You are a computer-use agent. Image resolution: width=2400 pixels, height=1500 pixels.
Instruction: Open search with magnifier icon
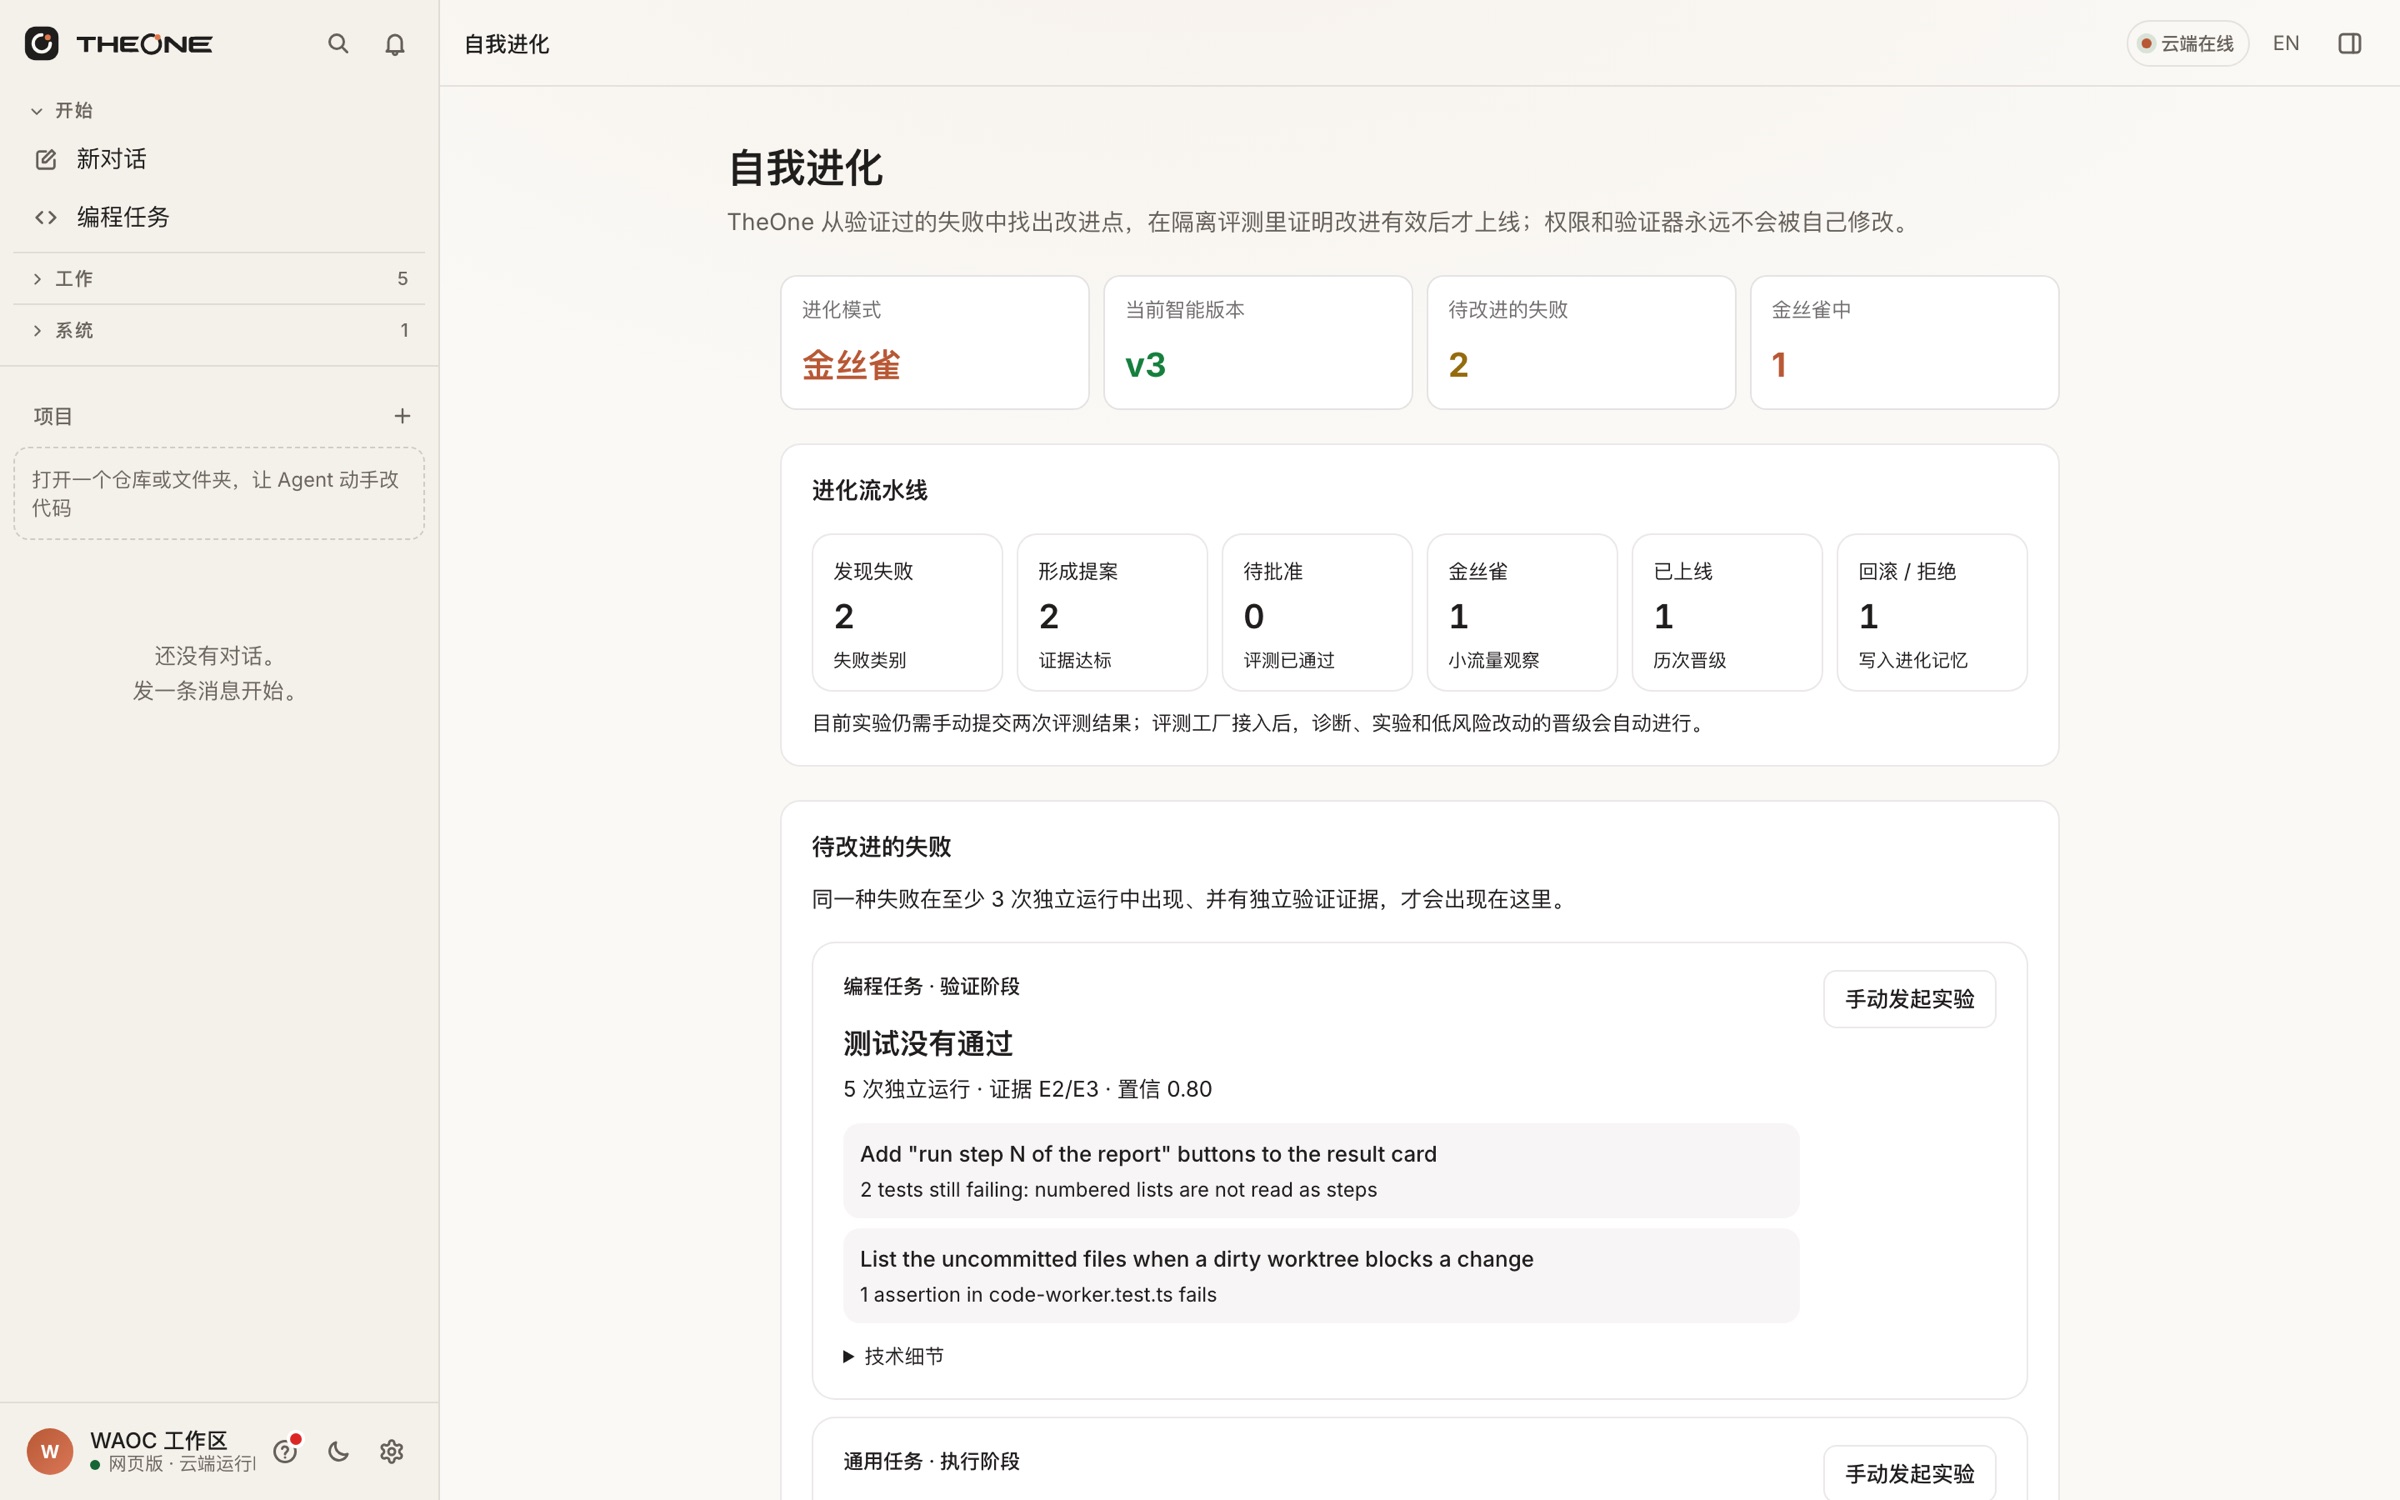(x=338, y=43)
